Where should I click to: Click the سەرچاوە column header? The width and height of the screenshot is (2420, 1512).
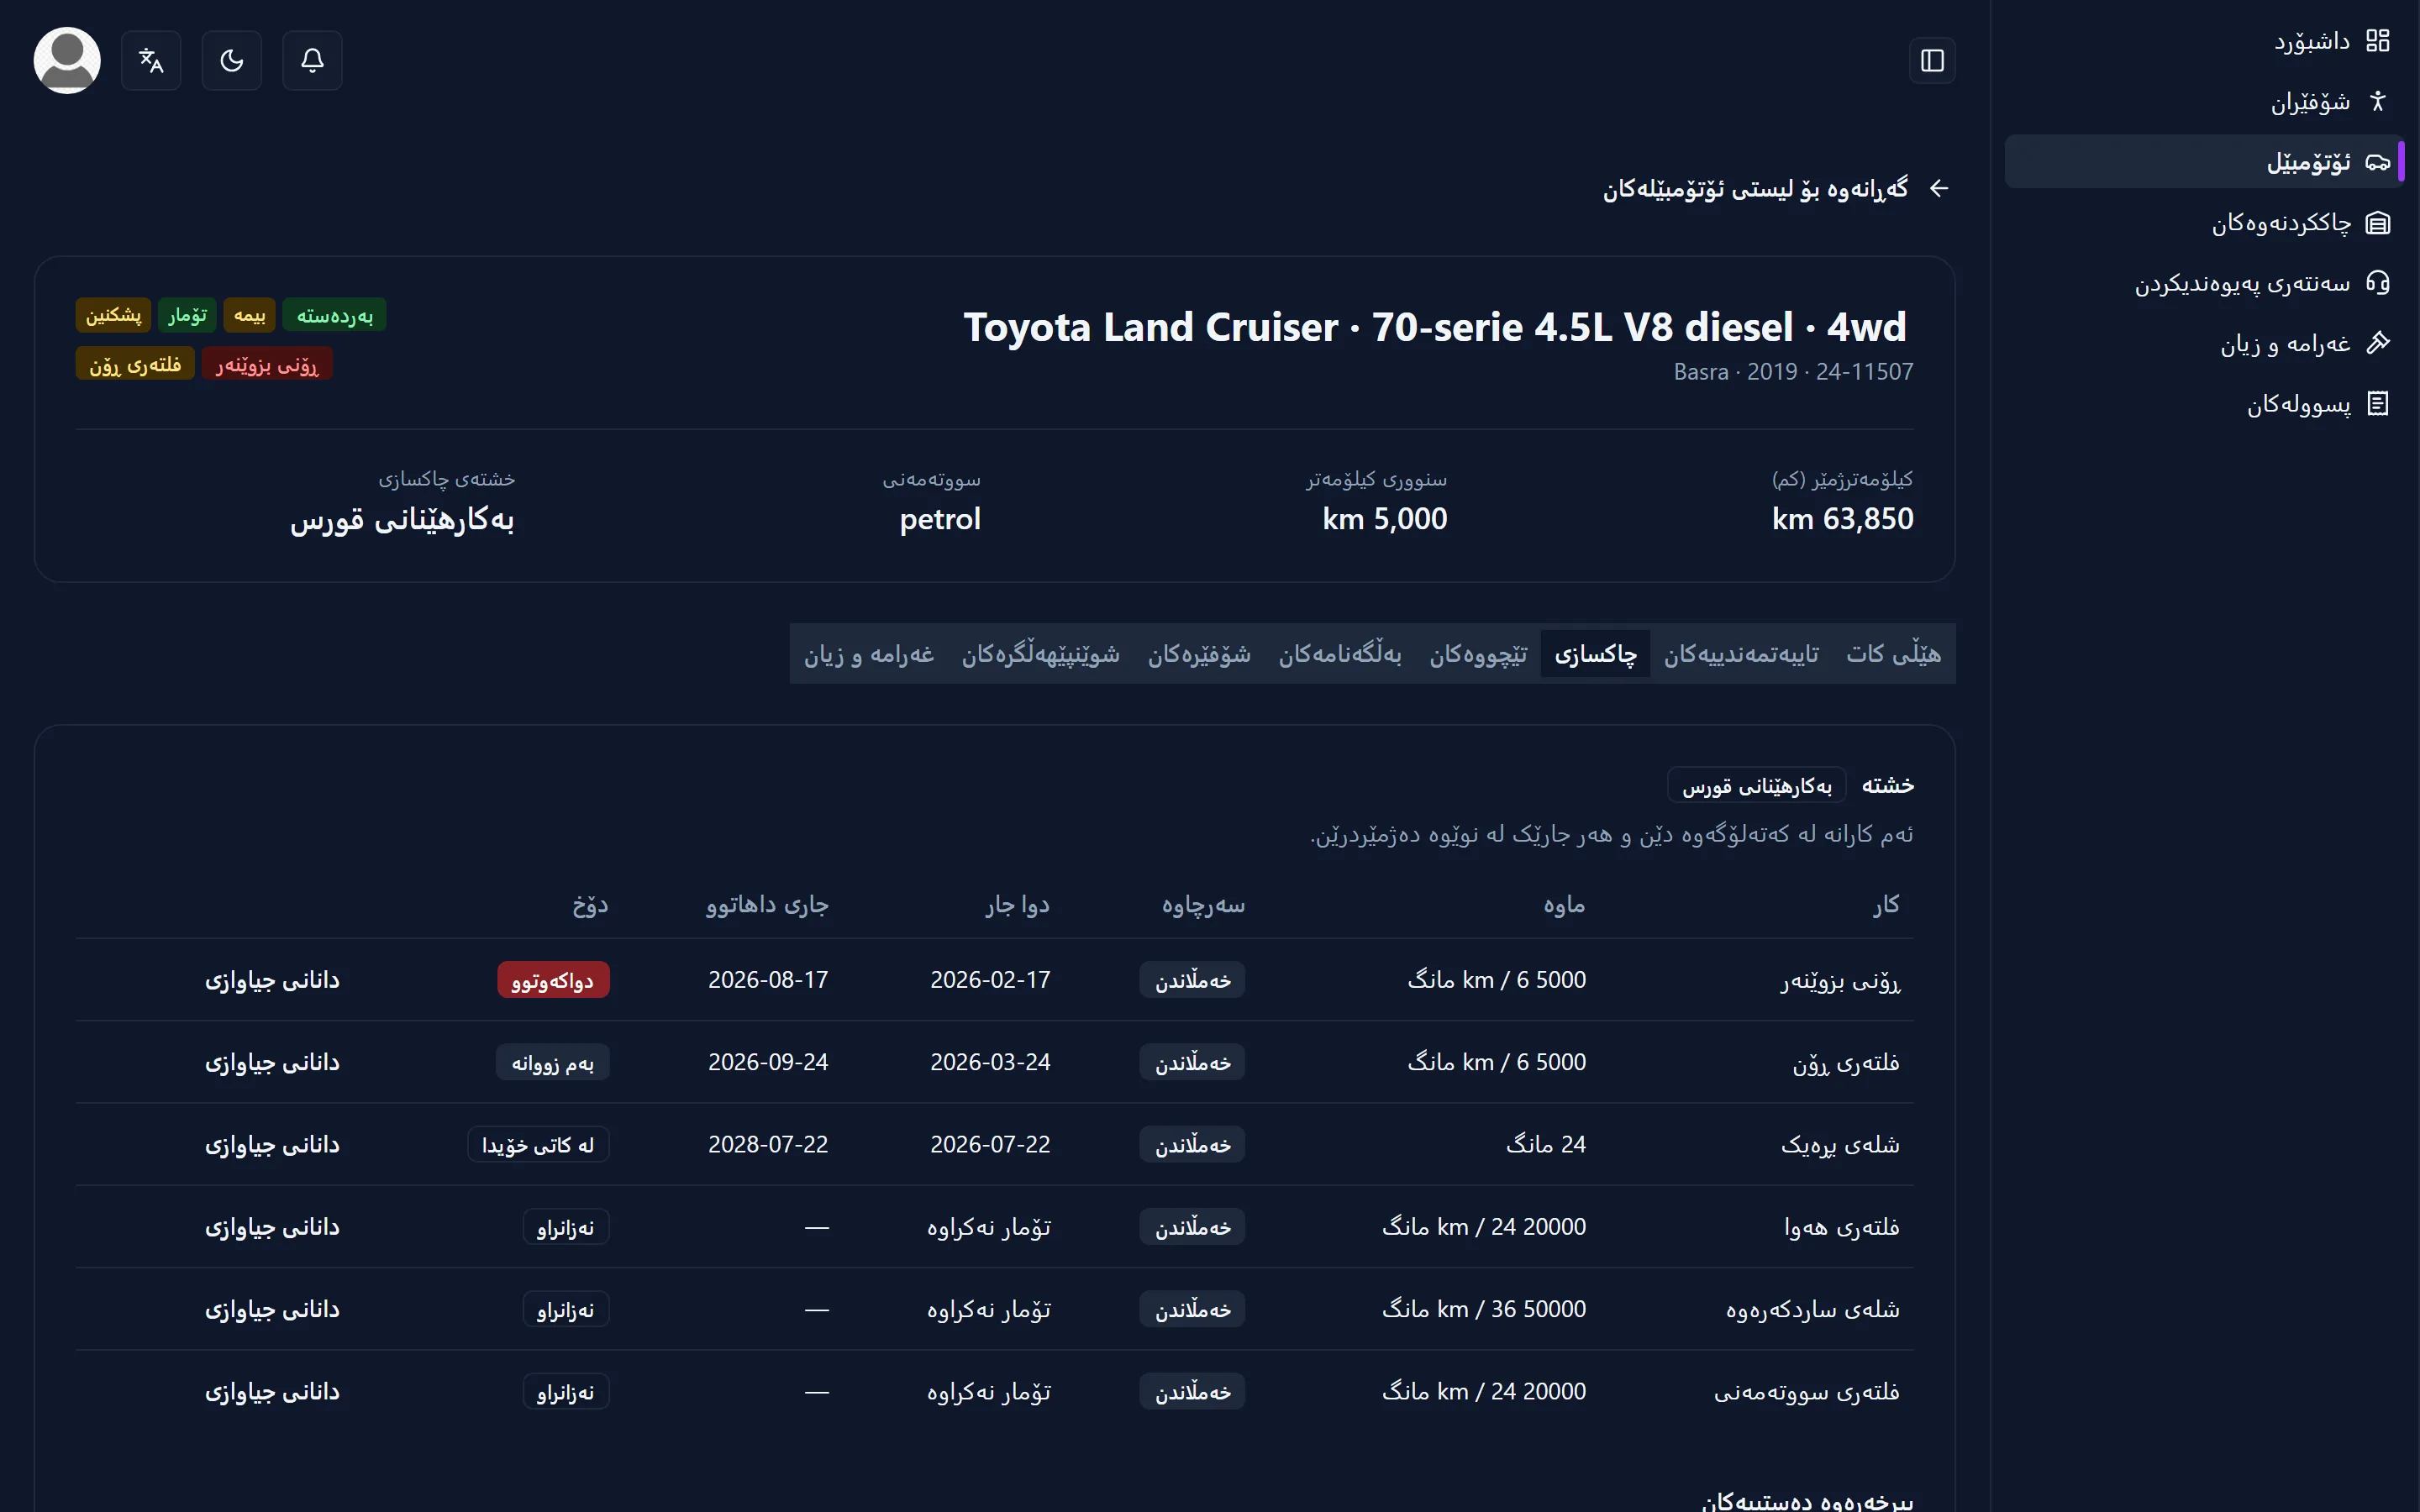pyautogui.click(x=1203, y=905)
